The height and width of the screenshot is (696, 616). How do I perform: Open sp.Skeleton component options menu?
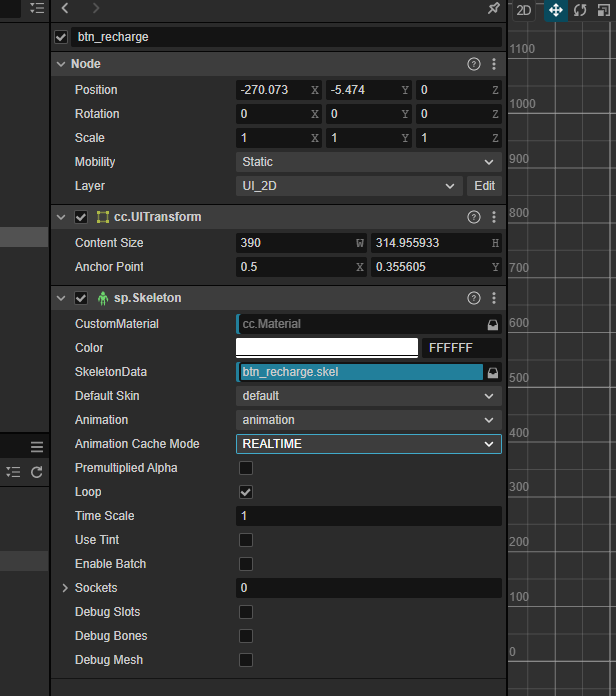[494, 298]
